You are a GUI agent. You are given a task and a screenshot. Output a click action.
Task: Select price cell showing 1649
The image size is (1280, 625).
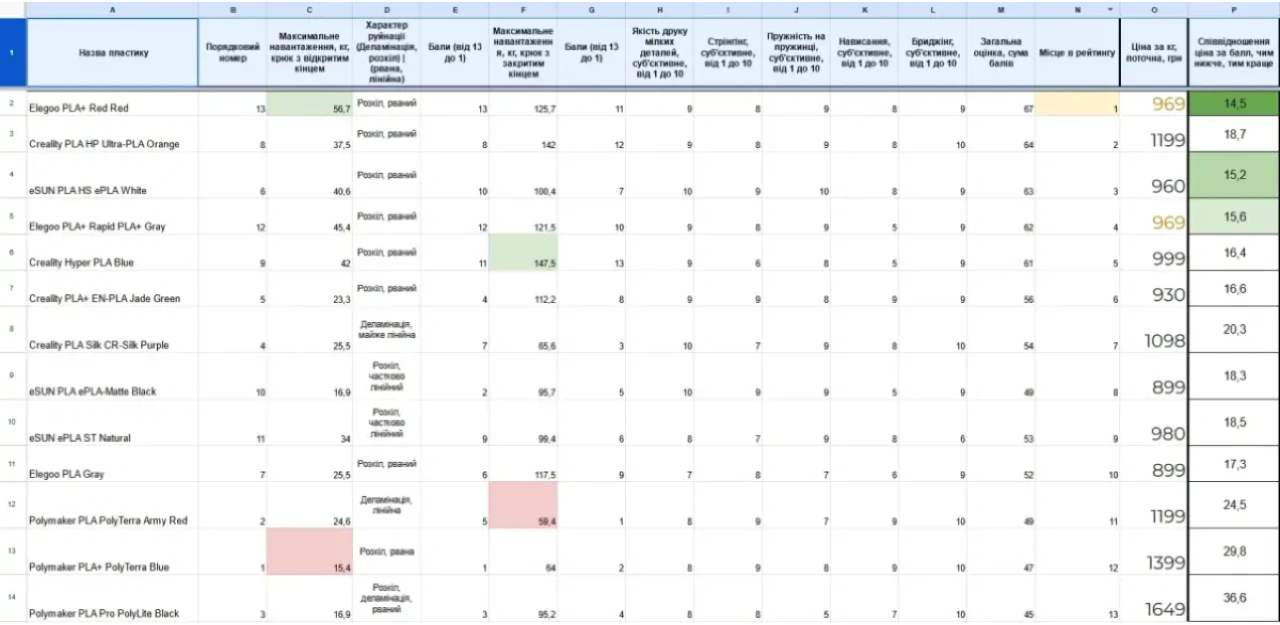click(1154, 606)
